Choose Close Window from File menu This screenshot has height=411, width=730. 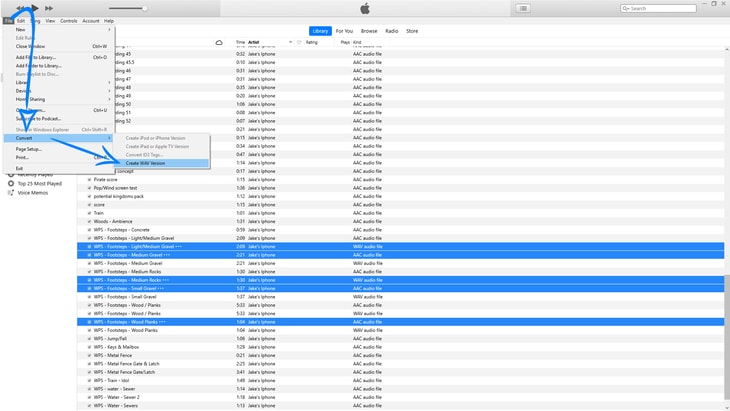click(59, 47)
